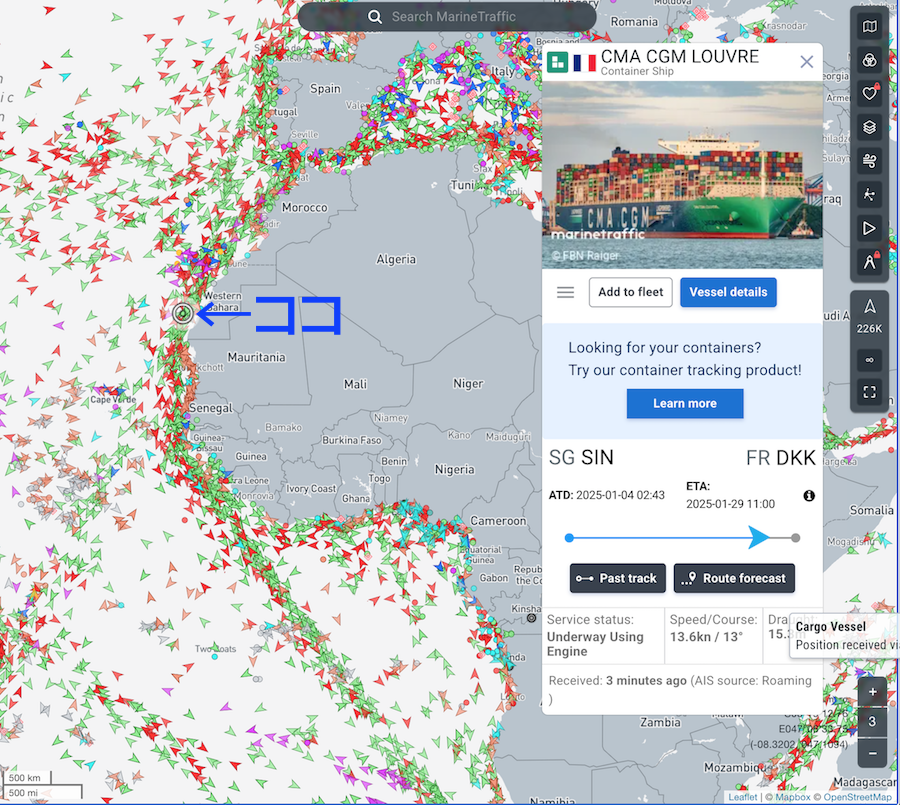Open the map type selector icon
Viewport: 900px width, 805px height.
[x=870, y=26]
